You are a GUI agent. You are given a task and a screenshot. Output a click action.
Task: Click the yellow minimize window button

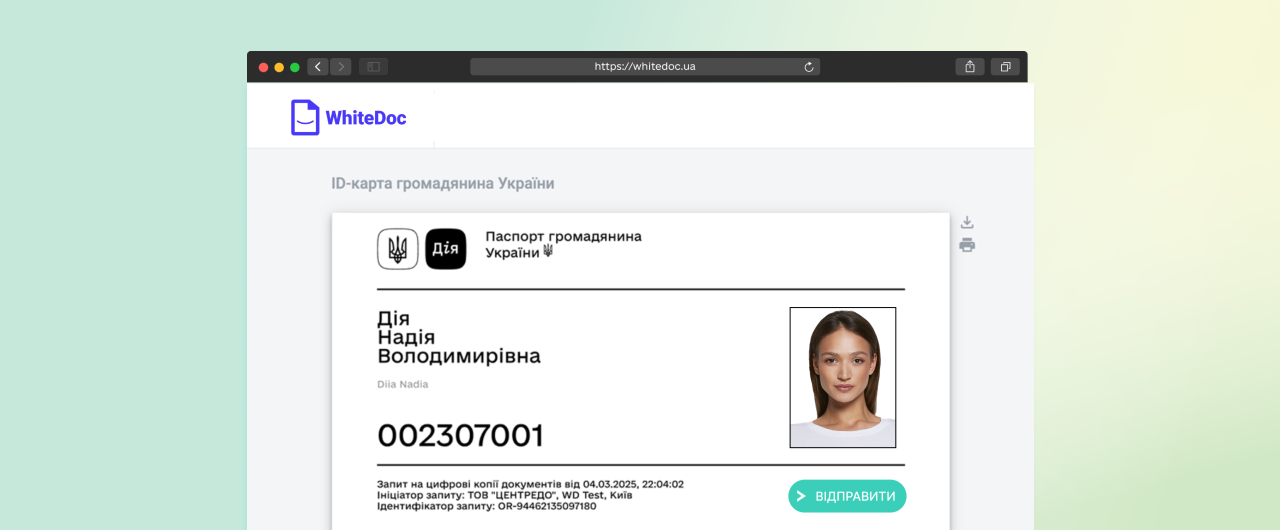point(279,67)
